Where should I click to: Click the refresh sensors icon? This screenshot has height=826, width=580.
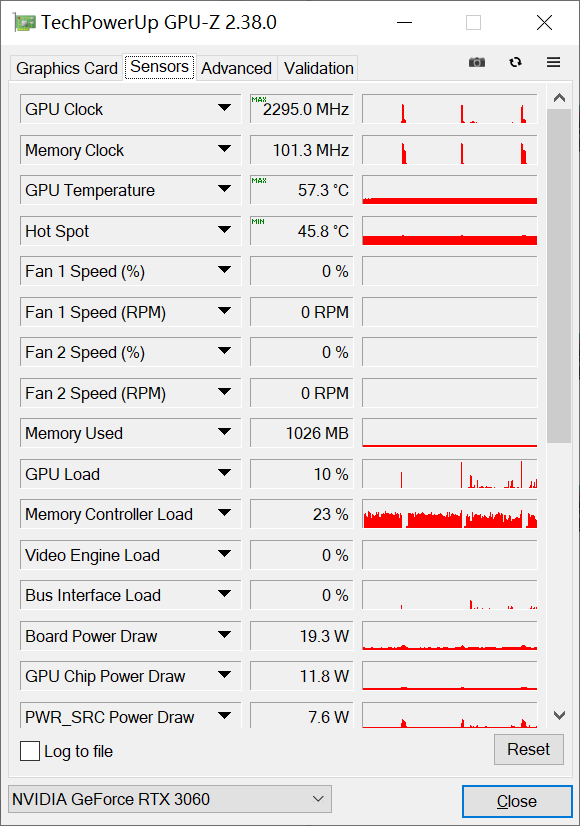(515, 62)
